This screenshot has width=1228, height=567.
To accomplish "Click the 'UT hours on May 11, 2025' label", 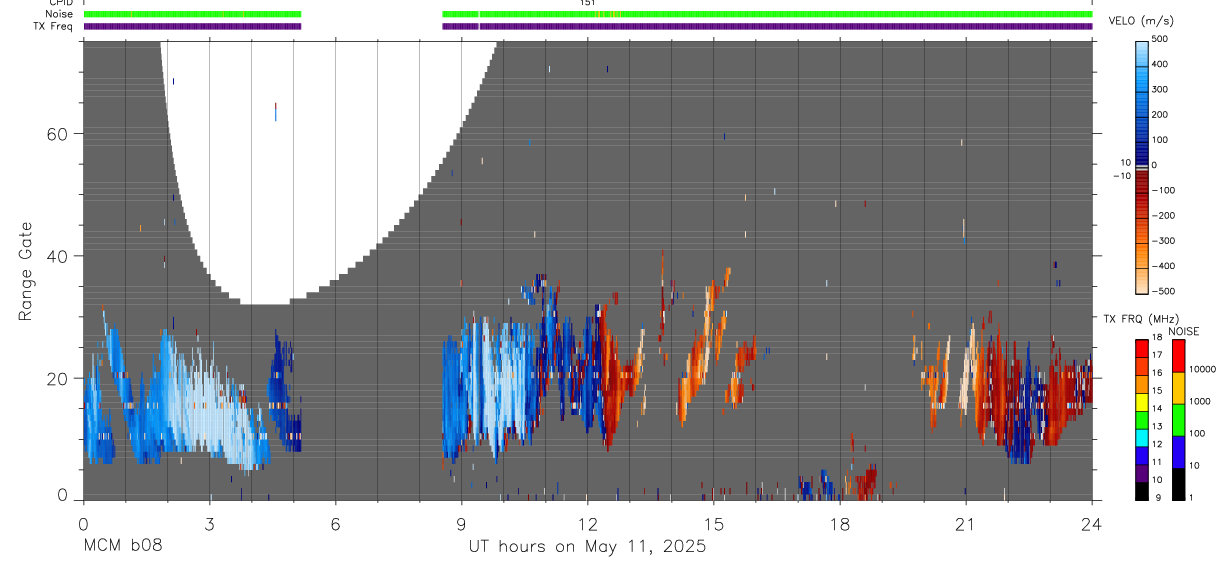I will click(x=588, y=547).
